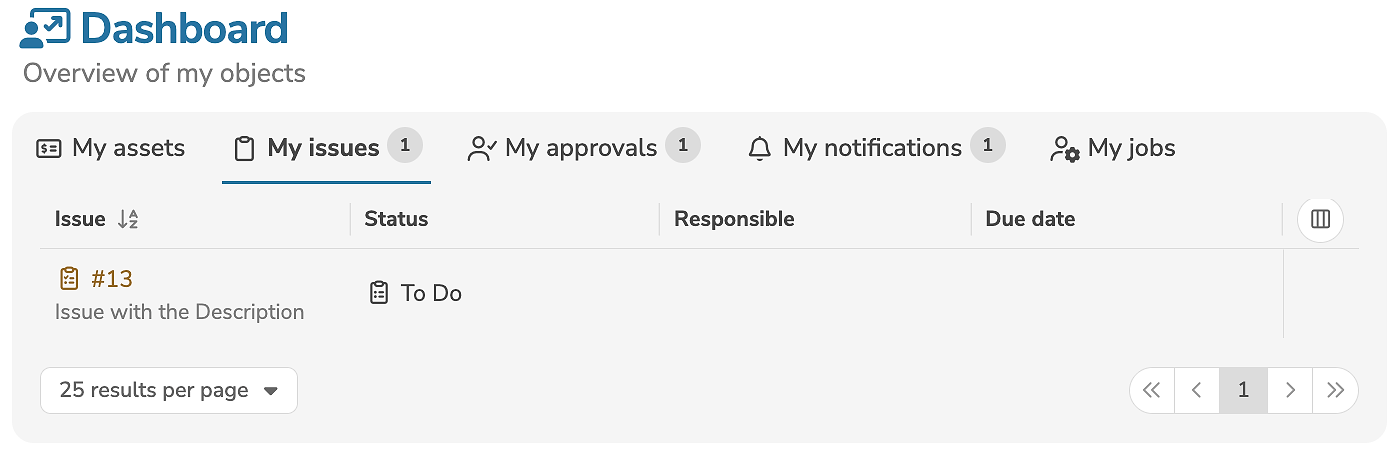
Task: Open issue #13 link
Action: [112, 278]
